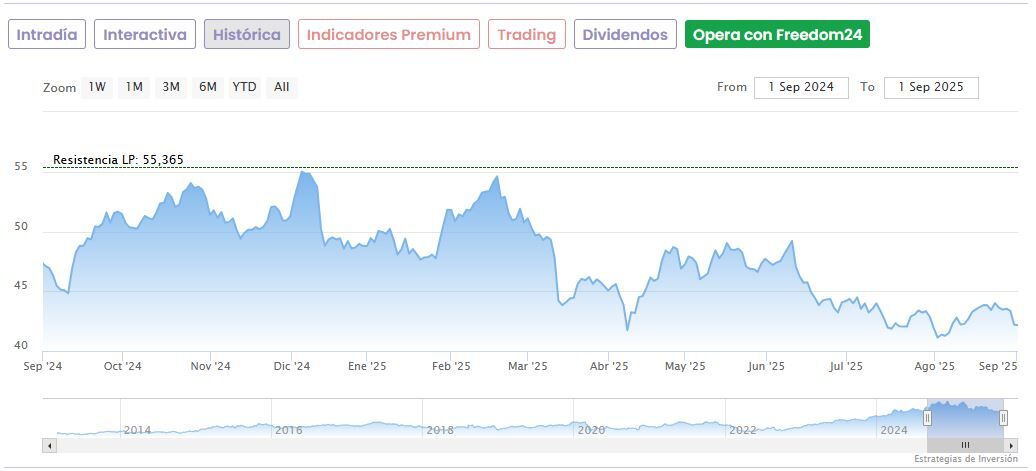
Task: Edit the To date field
Action: coord(931,87)
